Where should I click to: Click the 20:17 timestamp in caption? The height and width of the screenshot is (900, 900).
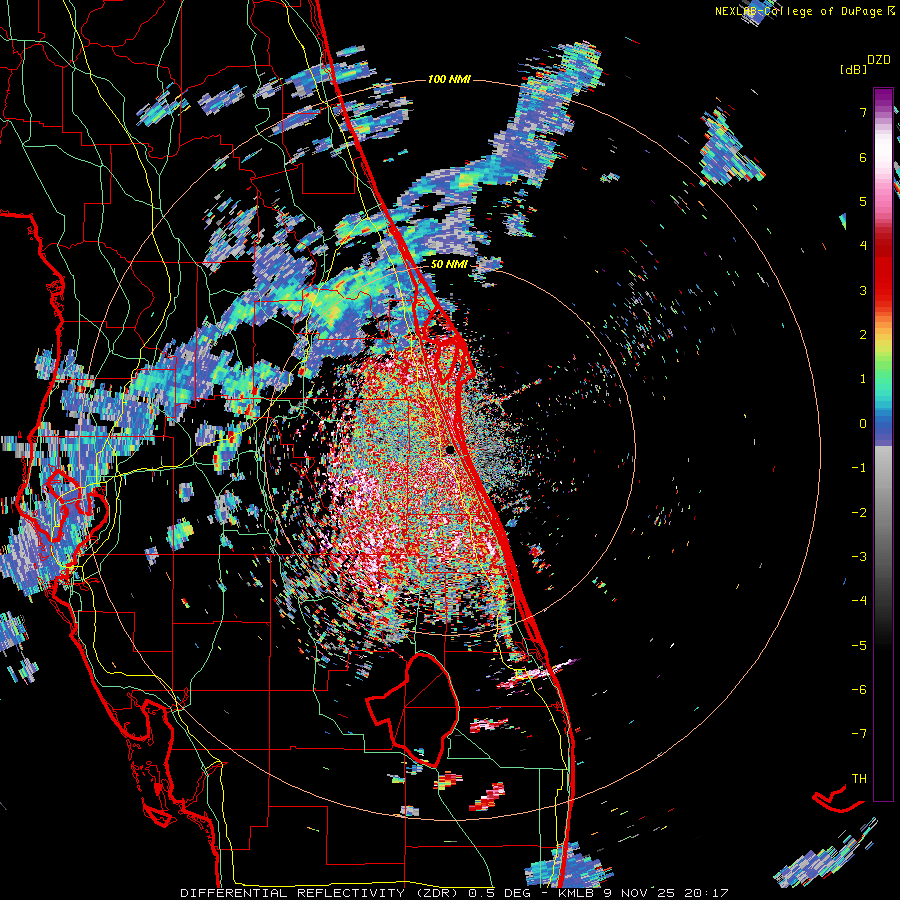[709, 893]
